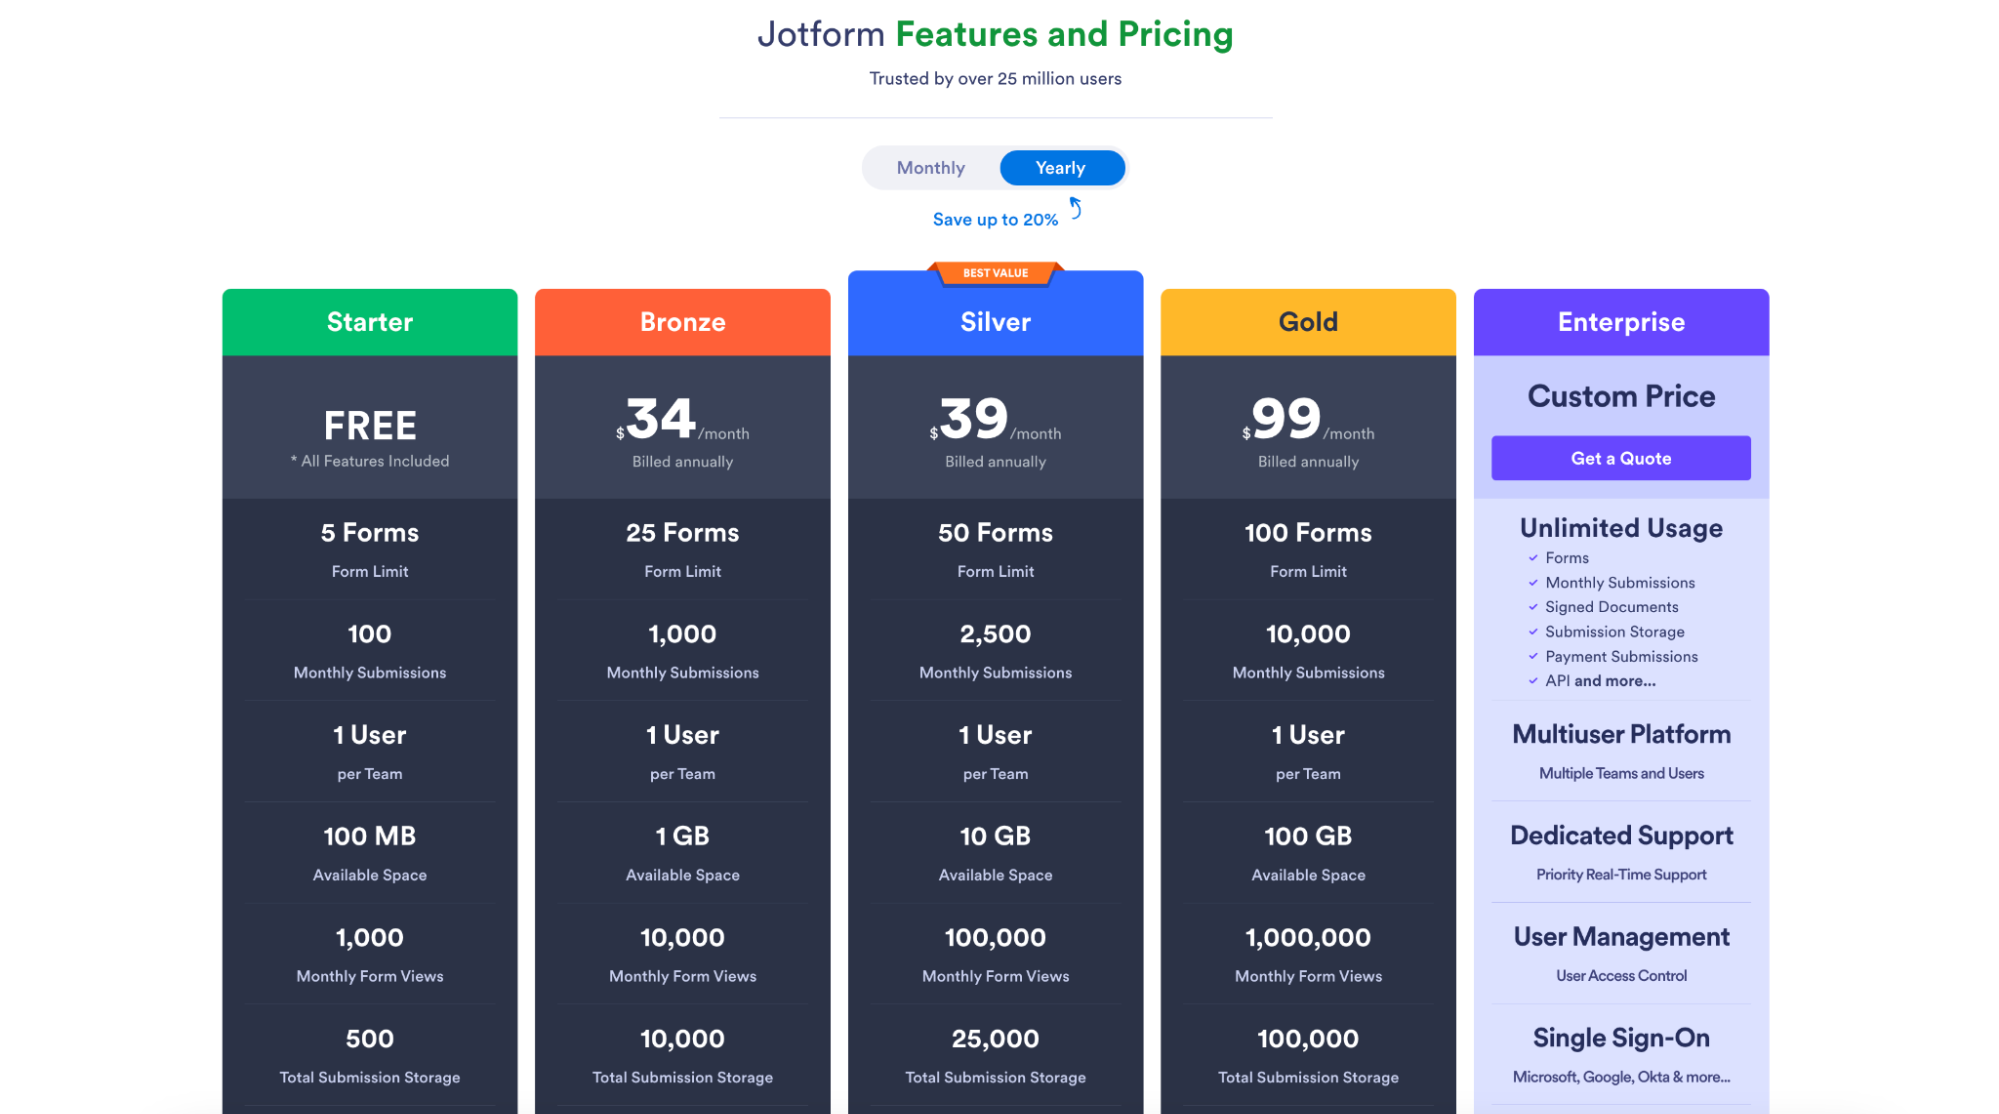Select the Gold plan header
This screenshot has height=1114, width=1999.
pos(1308,322)
